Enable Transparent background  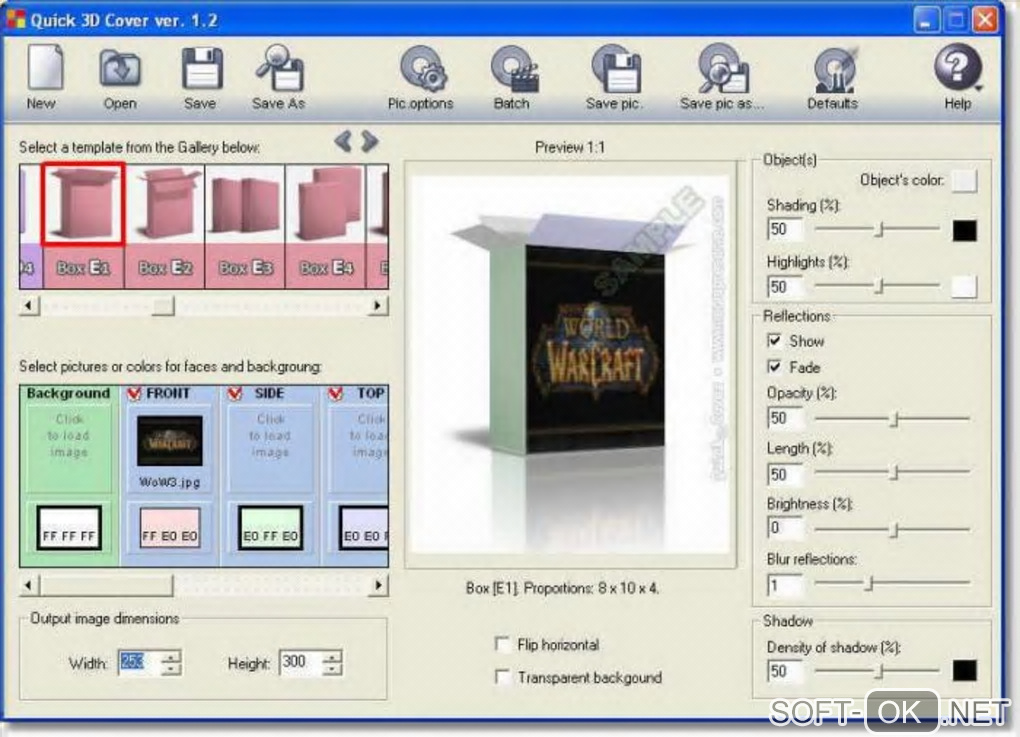click(x=502, y=677)
